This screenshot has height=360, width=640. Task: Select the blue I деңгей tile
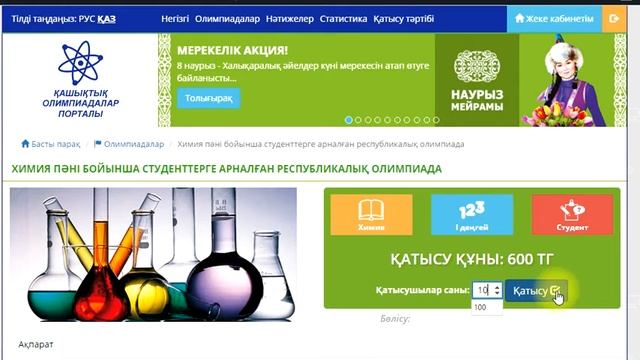pyautogui.click(x=472, y=214)
